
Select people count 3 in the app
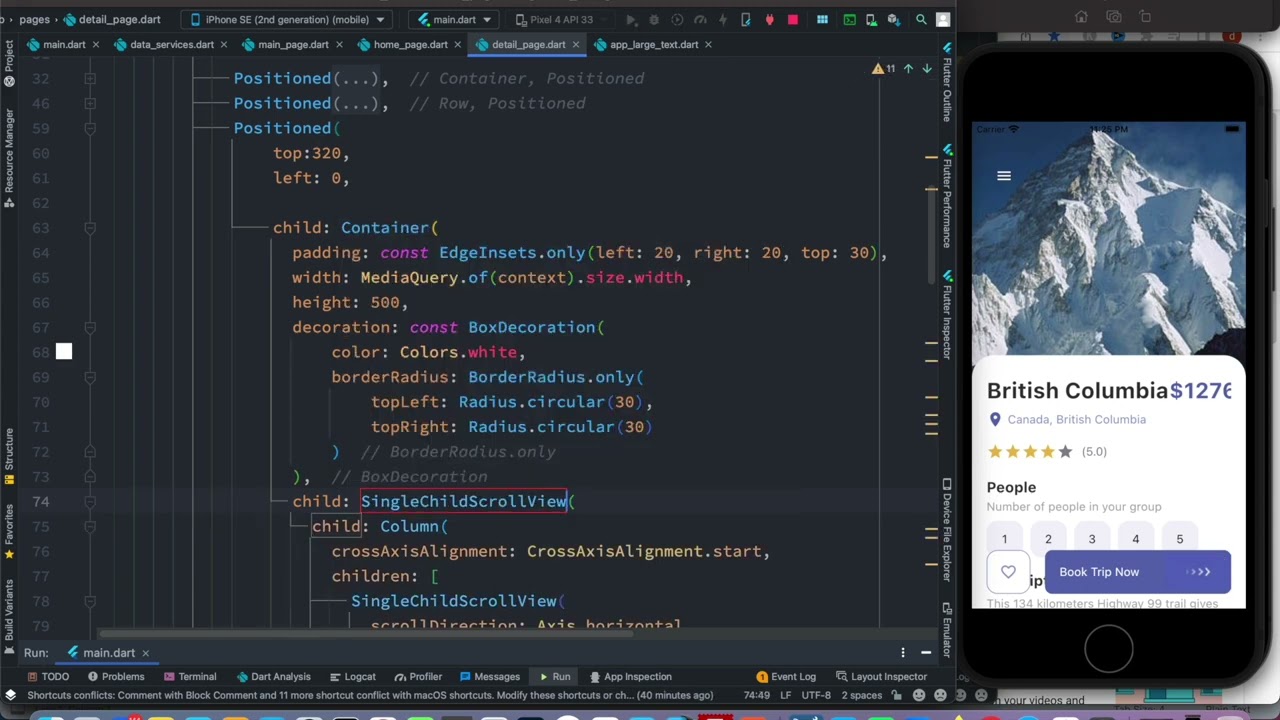click(x=1092, y=539)
